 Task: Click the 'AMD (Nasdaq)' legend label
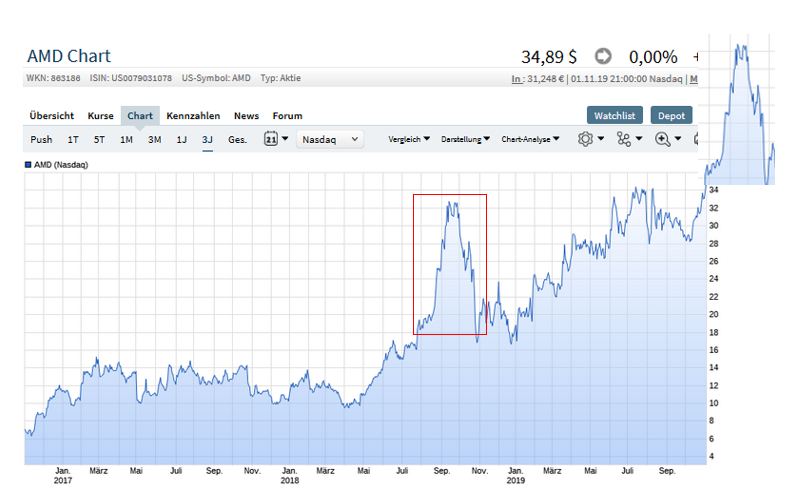point(61,165)
